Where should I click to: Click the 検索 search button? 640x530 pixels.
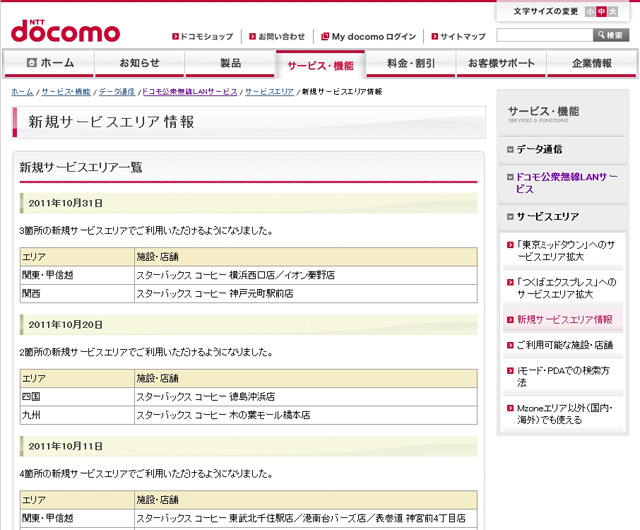tap(611, 36)
